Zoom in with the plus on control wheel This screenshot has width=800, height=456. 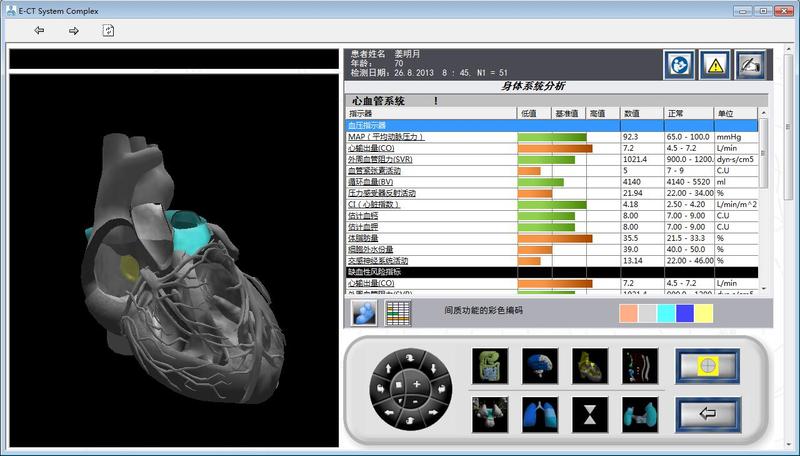[x=416, y=385]
